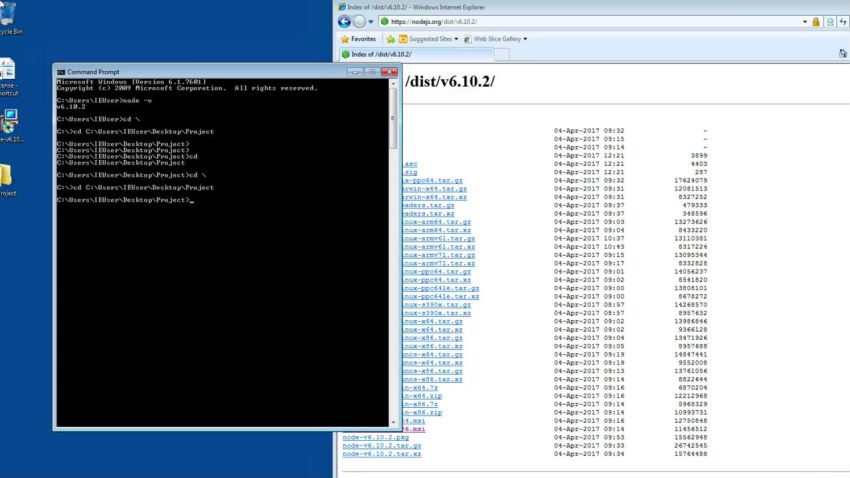Click file size value 15764488

[x=691, y=454]
